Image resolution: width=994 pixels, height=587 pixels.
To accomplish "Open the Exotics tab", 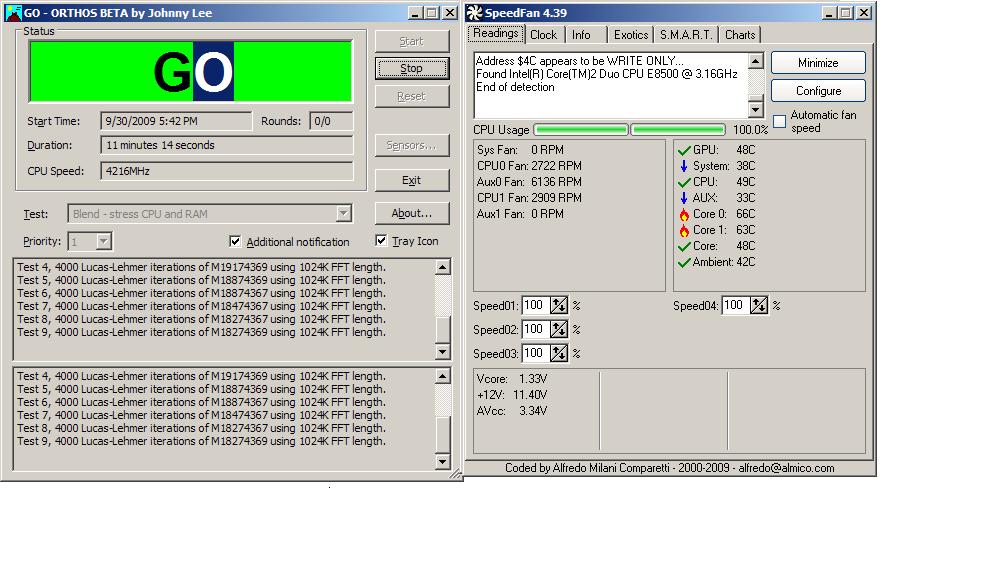I will click(631, 35).
